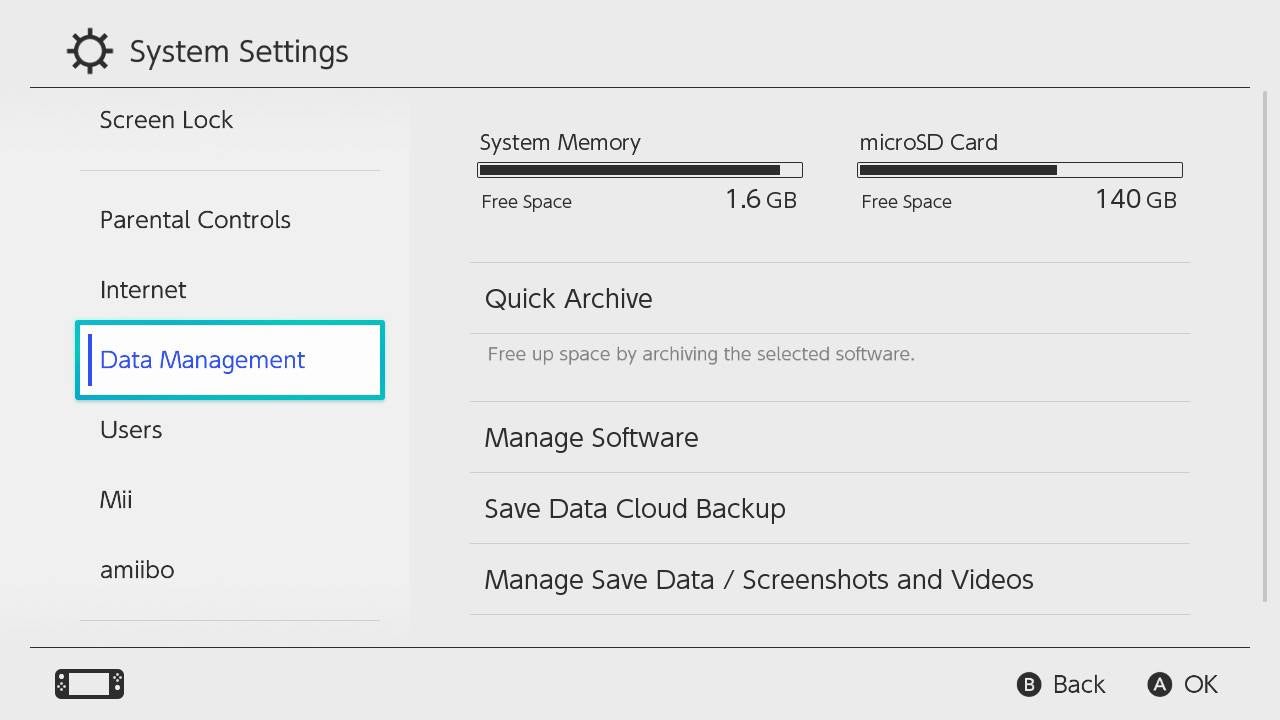Click the System Memory usage bar
Viewport: 1280px width, 720px height.
coord(640,170)
